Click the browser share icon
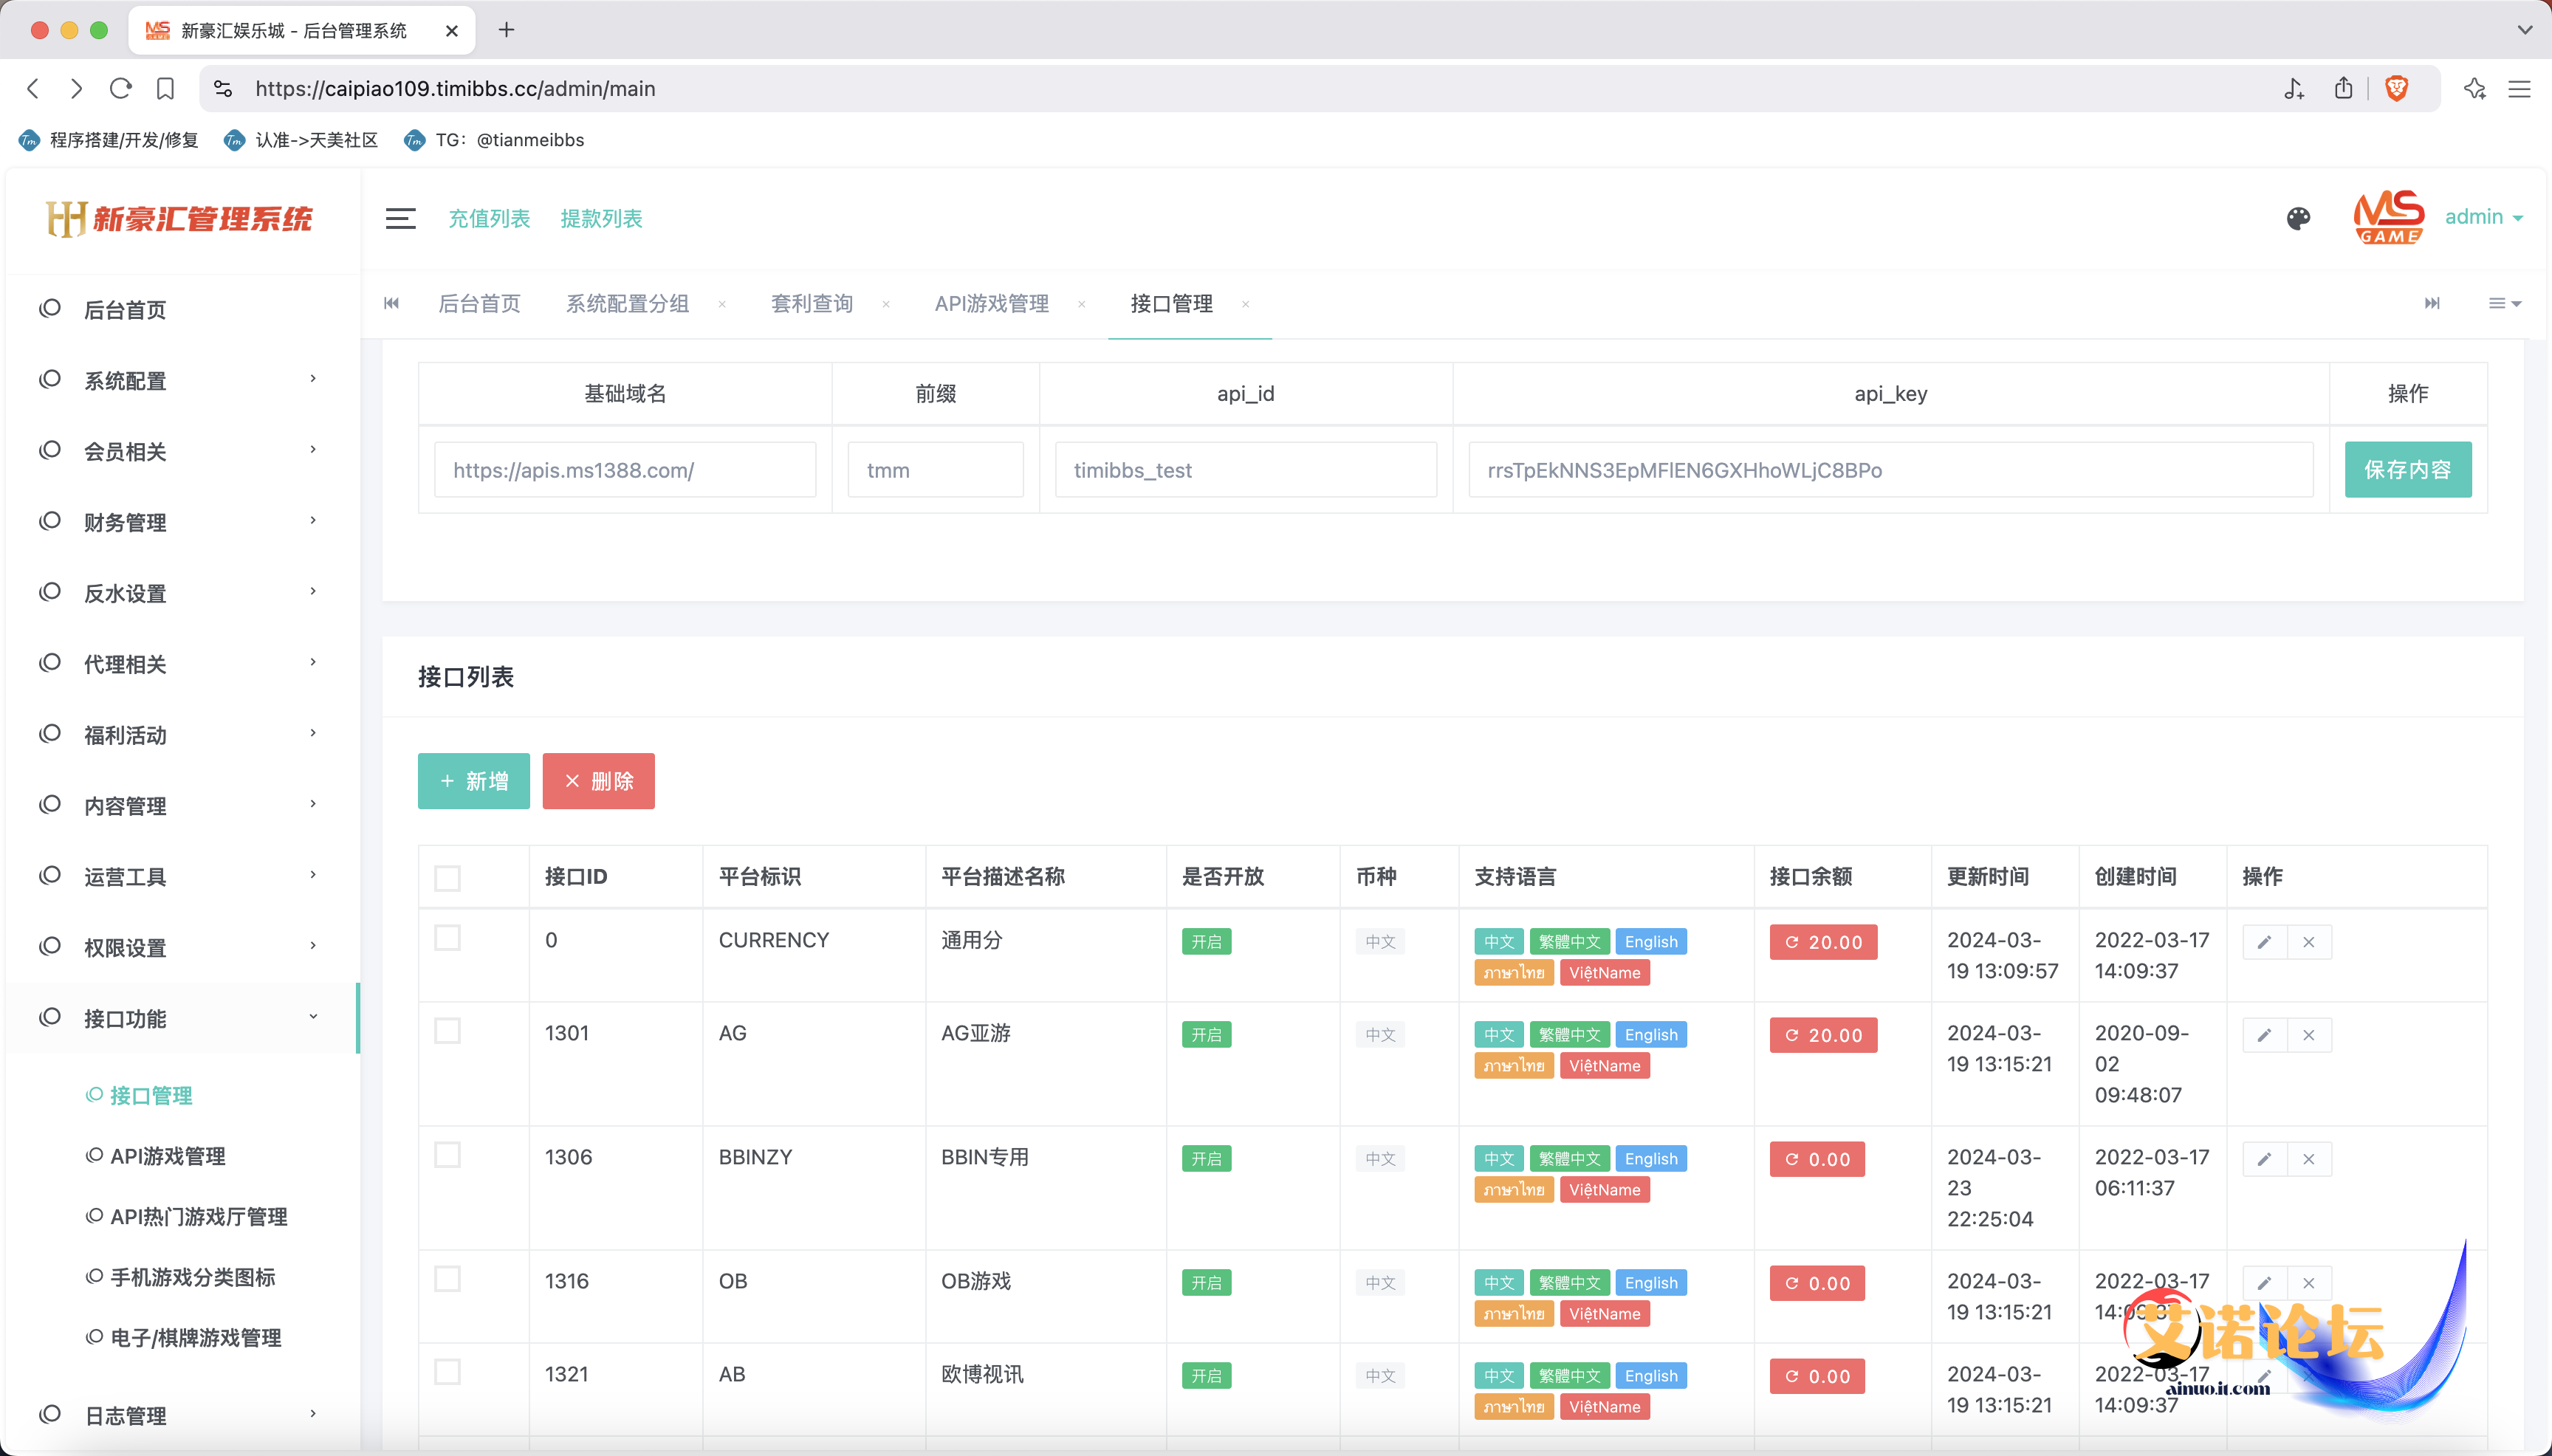Image resolution: width=2552 pixels, height=1456 pixels. click(2343, 88)
